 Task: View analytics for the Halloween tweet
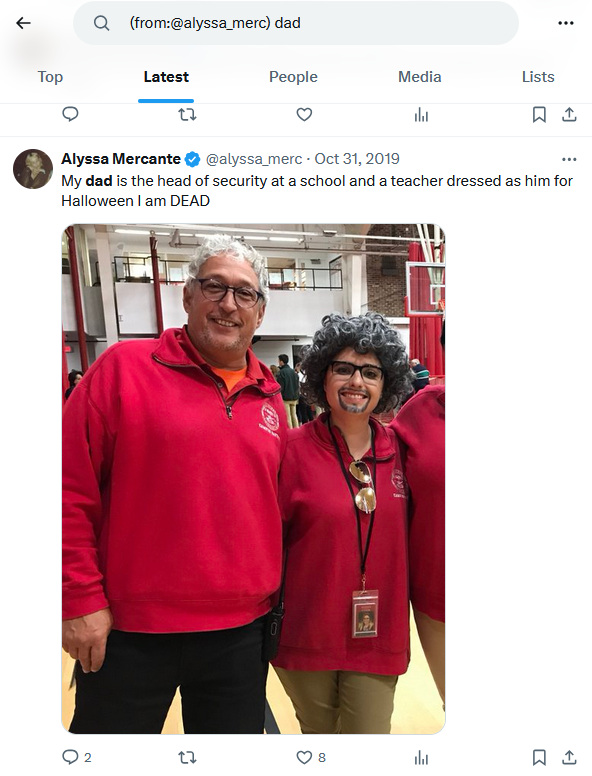421,757
